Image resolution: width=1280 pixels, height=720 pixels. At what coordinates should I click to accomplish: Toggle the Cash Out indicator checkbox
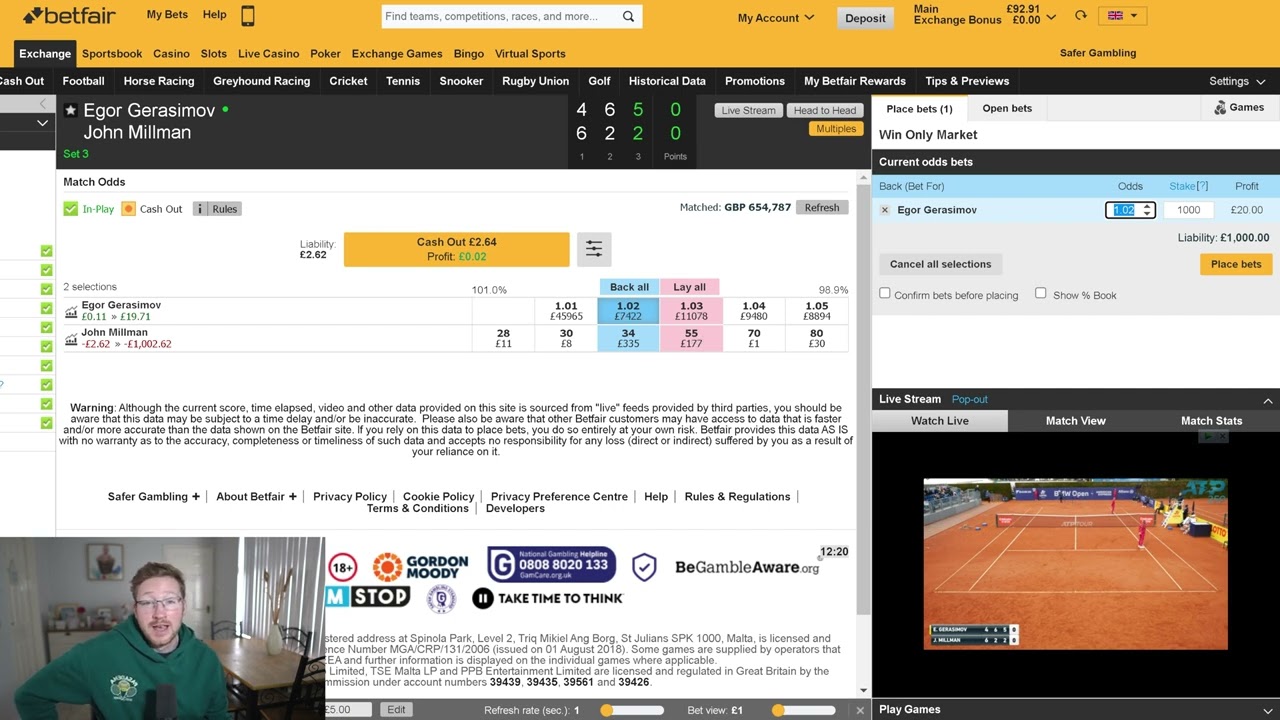click(x=128, y=209)
